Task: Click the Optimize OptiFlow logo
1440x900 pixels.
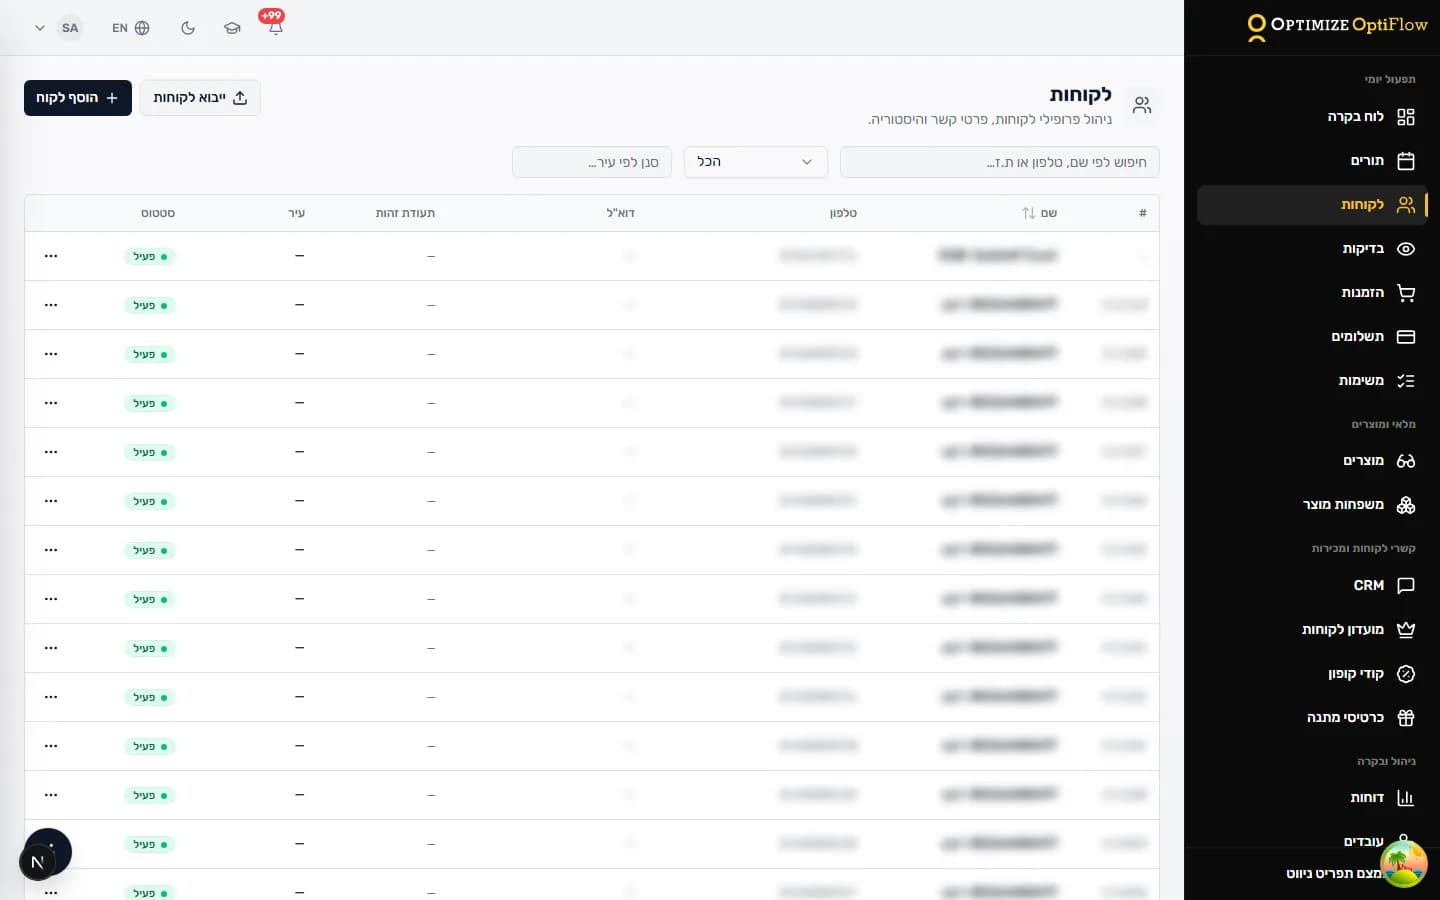Action: 1337,26
